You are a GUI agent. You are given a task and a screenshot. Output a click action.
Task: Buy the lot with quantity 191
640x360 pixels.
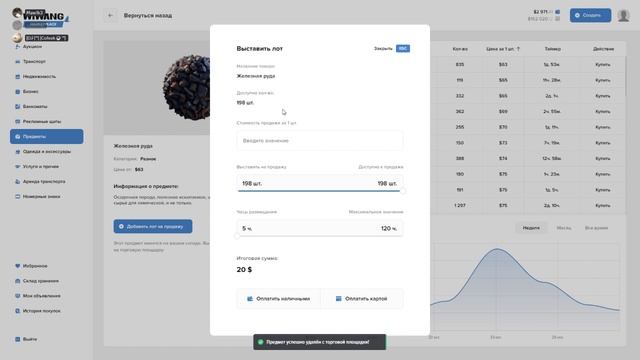coord(603,190)
